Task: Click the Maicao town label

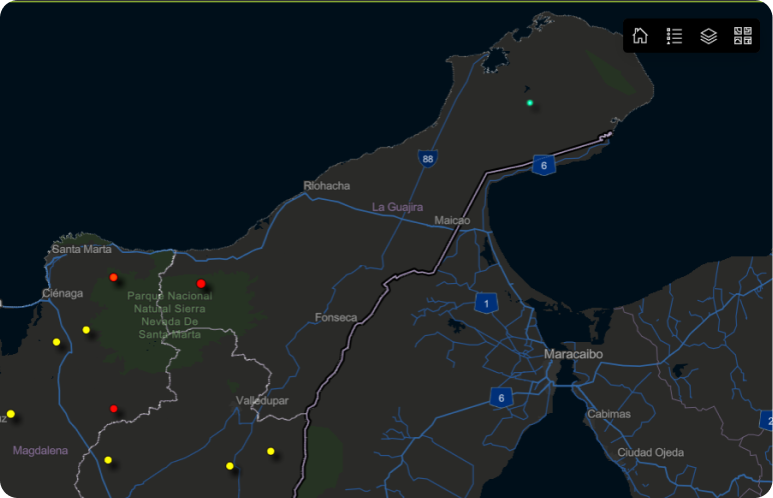Action: [x=452, y=220]
